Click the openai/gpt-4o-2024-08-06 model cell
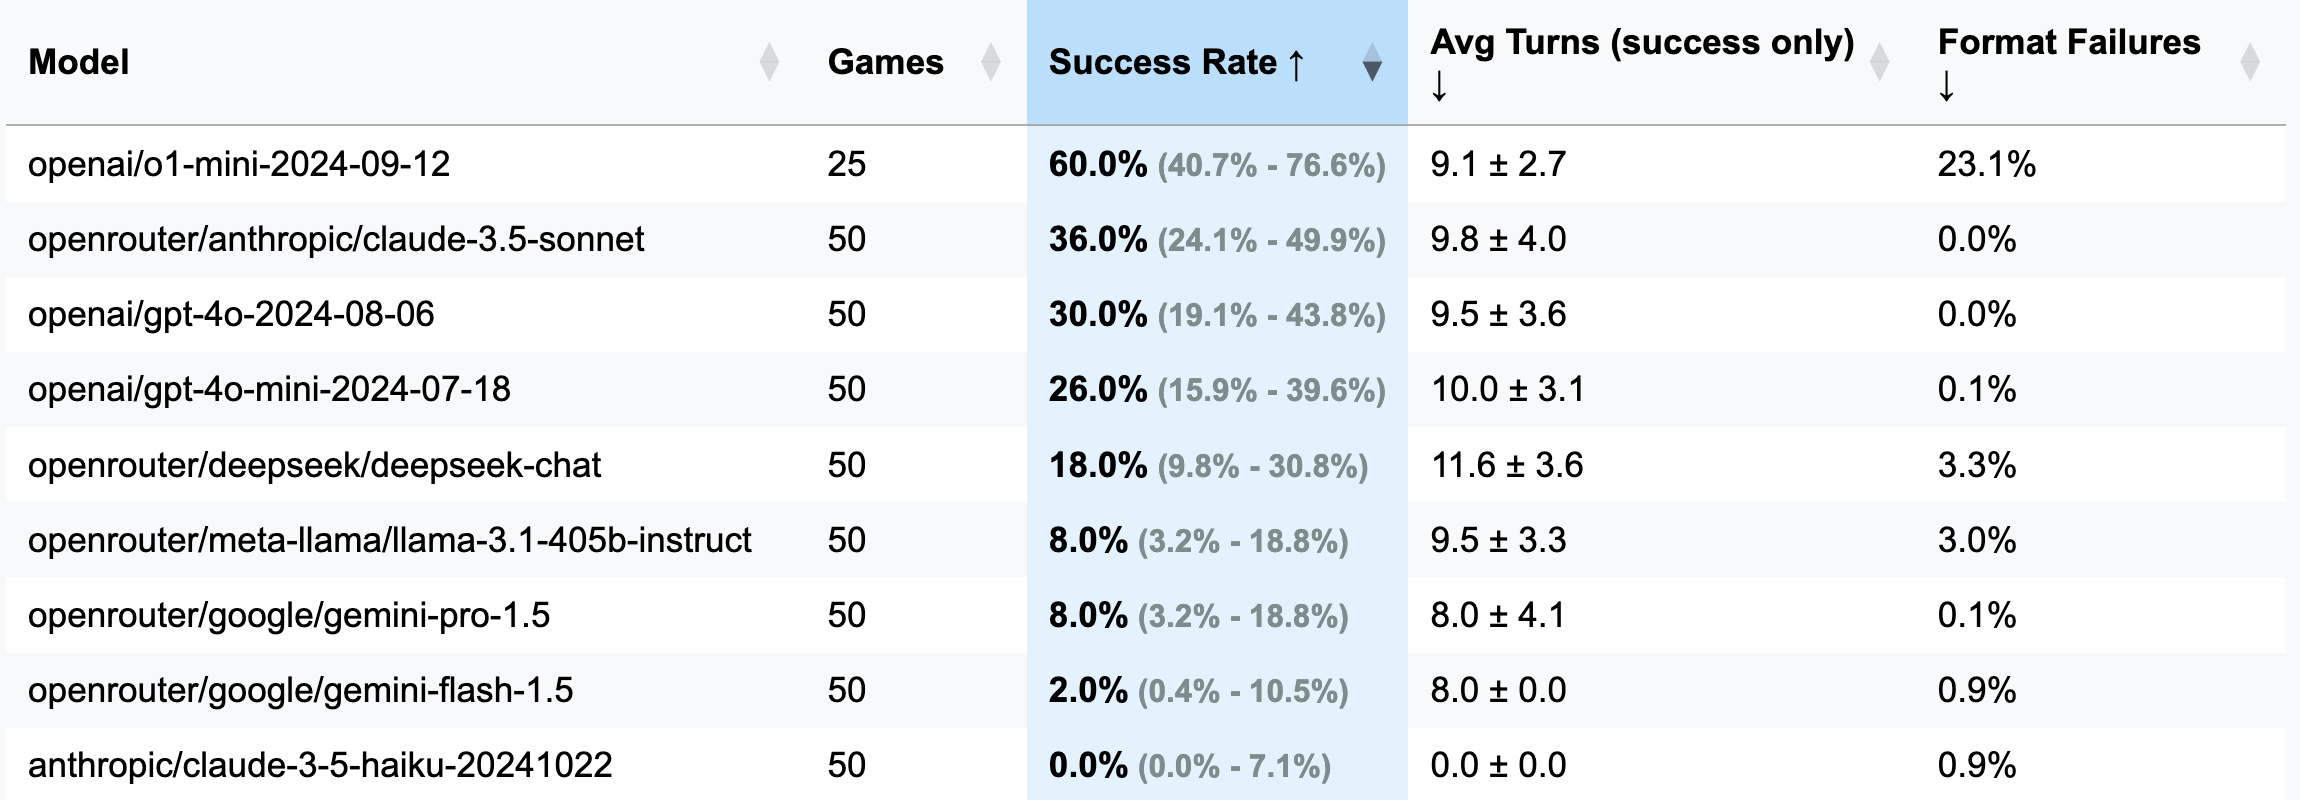The height and width of the screenshot is (800, 2300). [x=231, y=314]
